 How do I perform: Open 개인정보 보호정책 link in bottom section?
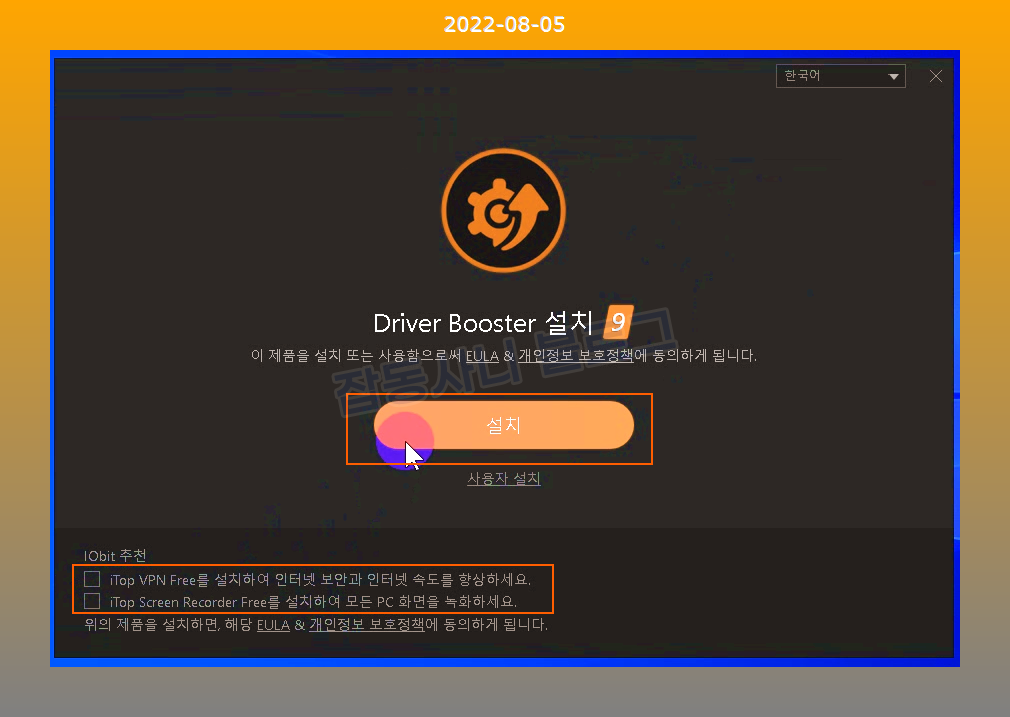(367, 624)
